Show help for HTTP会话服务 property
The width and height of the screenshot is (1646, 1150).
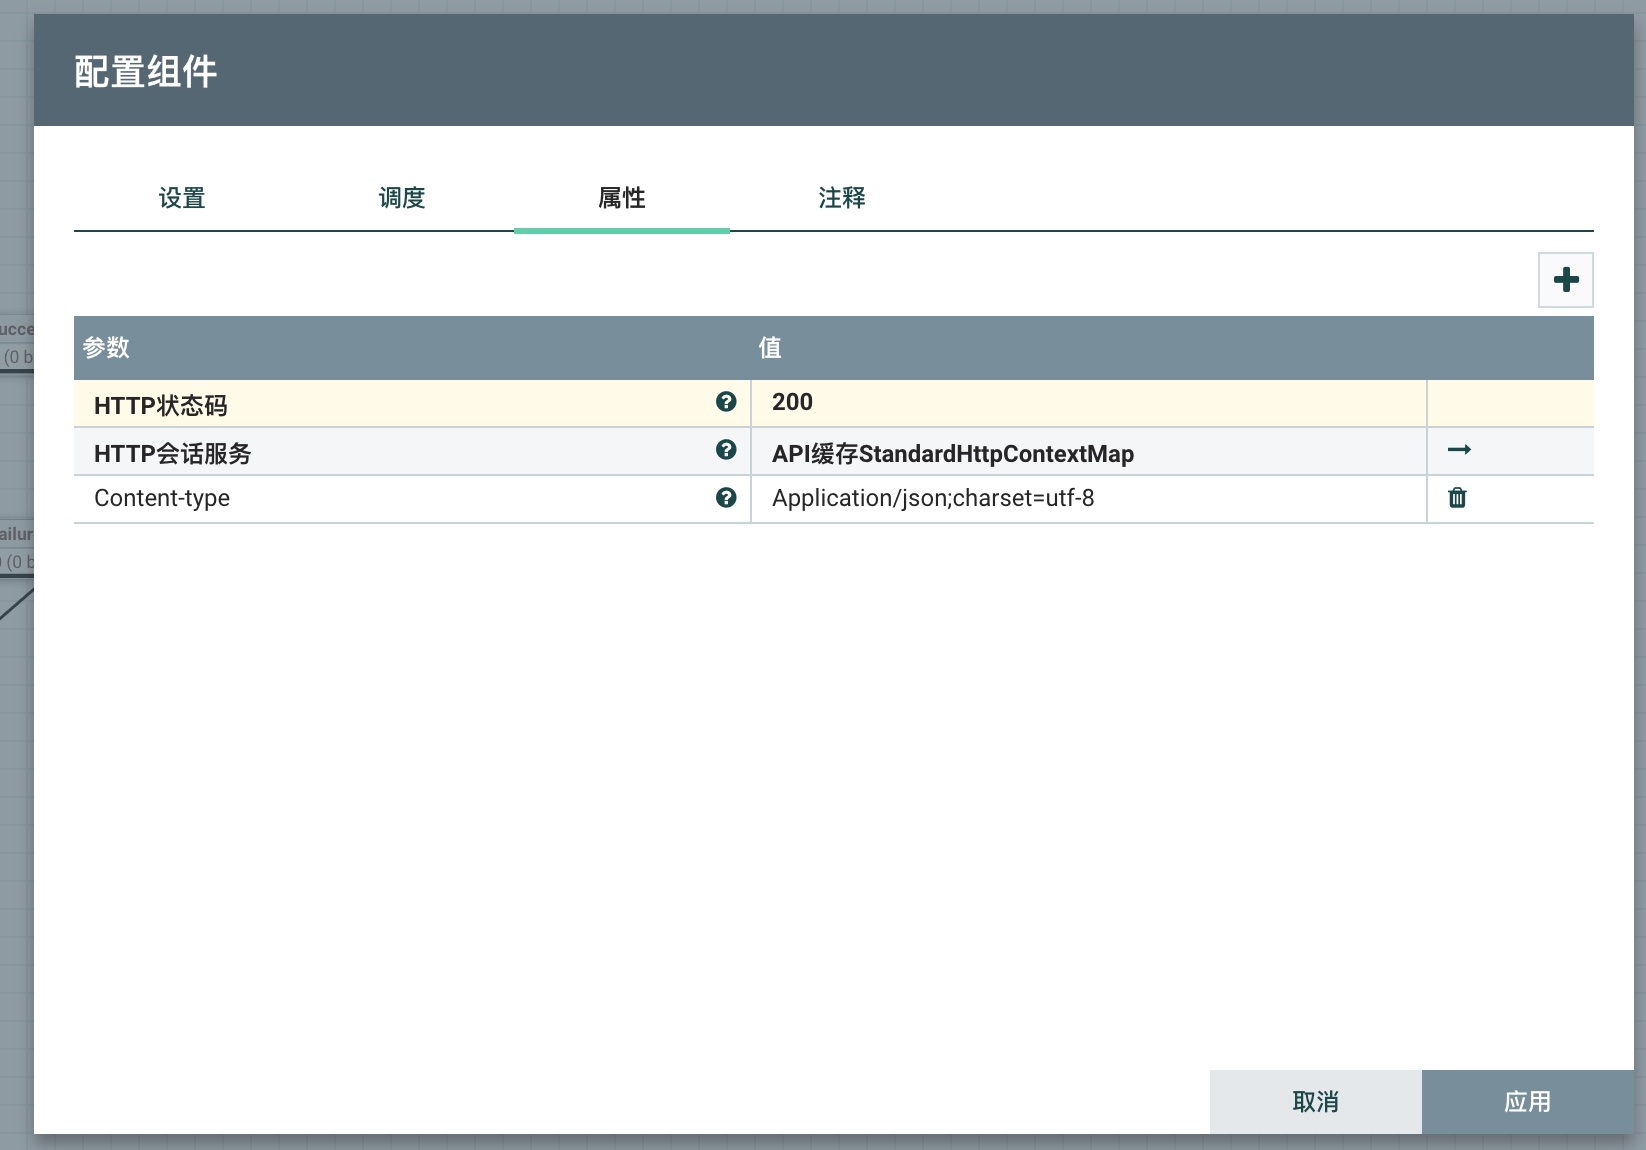[726, 450]
